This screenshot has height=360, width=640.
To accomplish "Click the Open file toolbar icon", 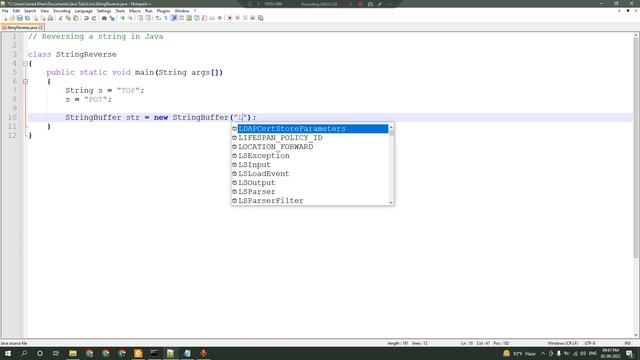I will pyautogui.click(x=12, y=18).
